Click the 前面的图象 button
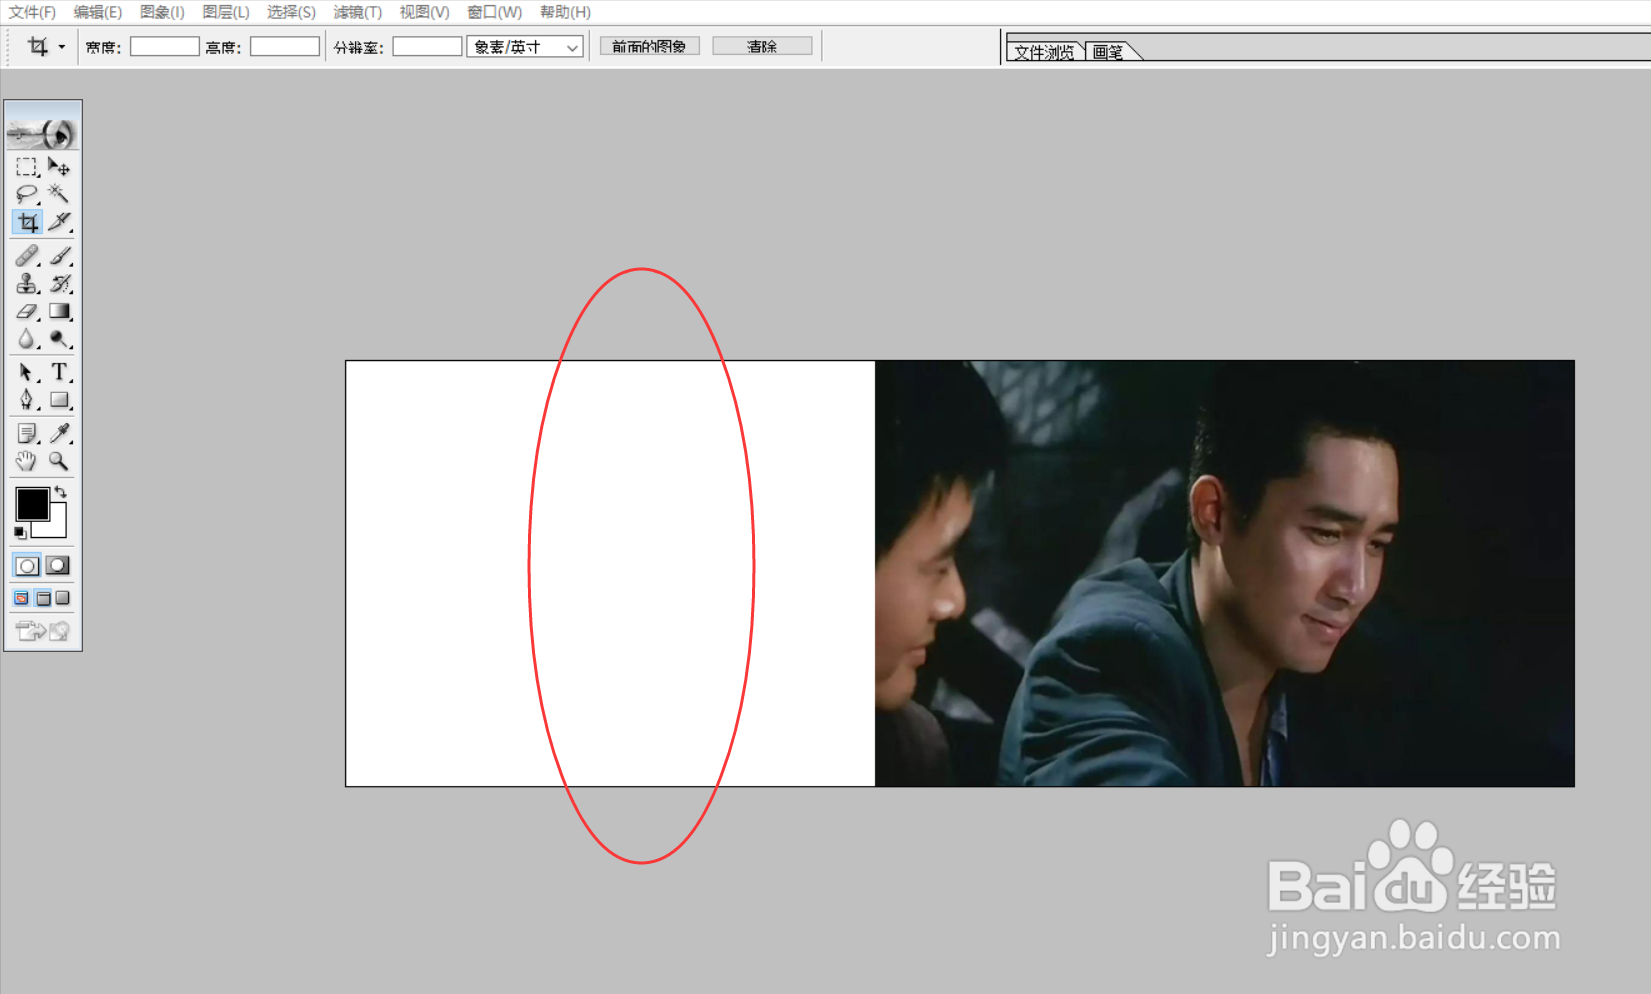 pyautogui.click(x=650, y=47)
